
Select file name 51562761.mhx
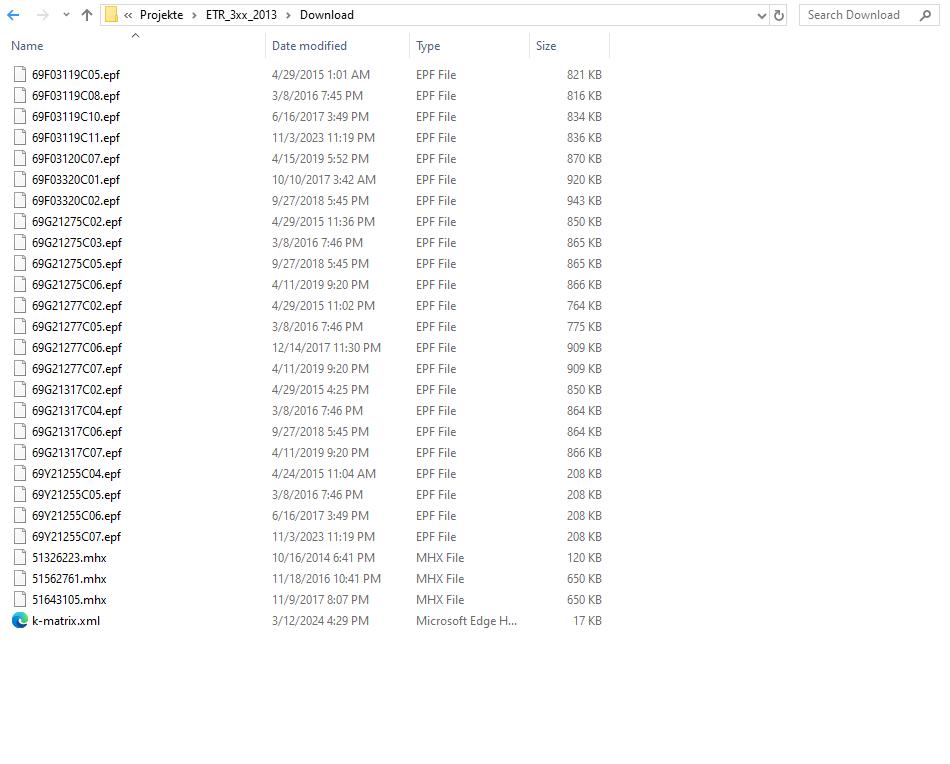(69, 579)
